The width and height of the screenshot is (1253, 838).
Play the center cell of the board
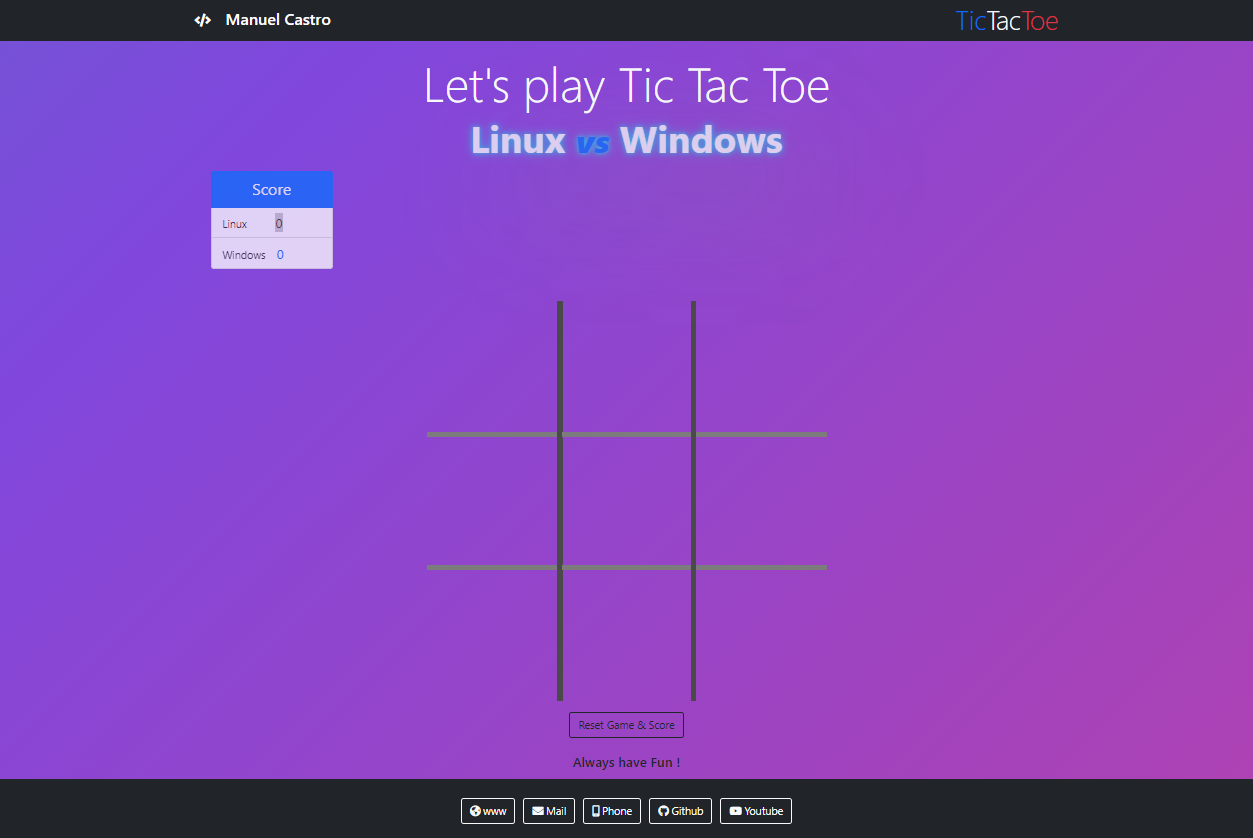click(627, 501)
